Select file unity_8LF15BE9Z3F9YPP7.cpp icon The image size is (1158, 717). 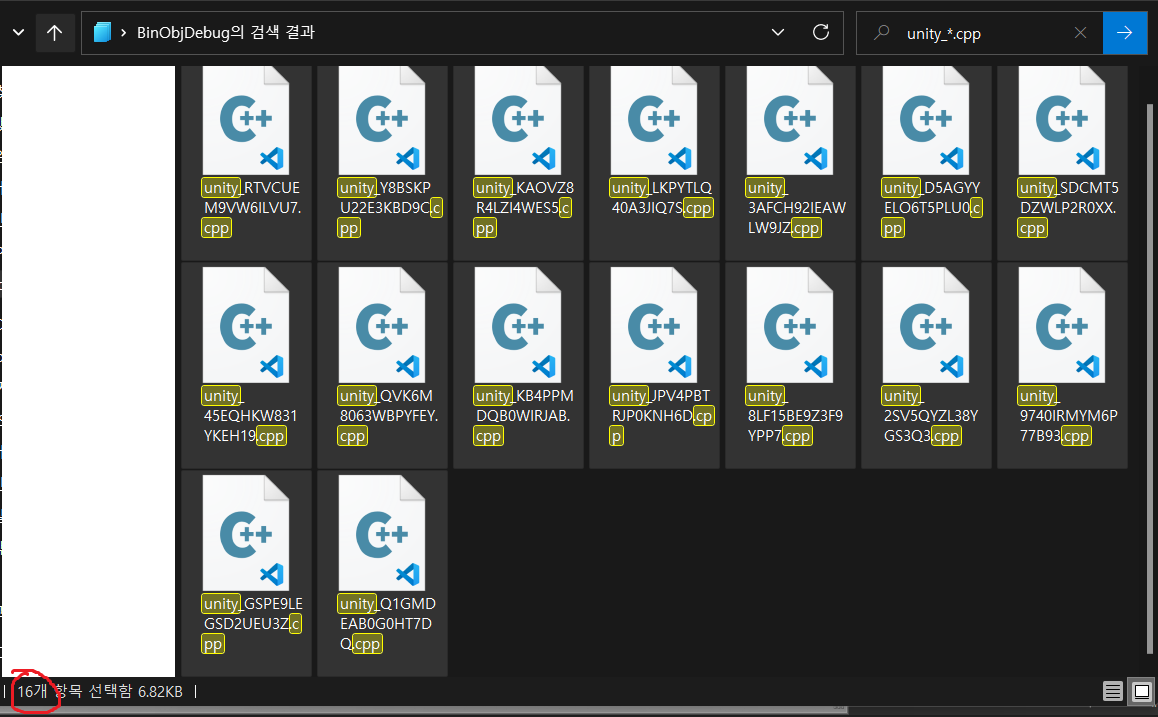pyautogui.click(x=789, y=325)
